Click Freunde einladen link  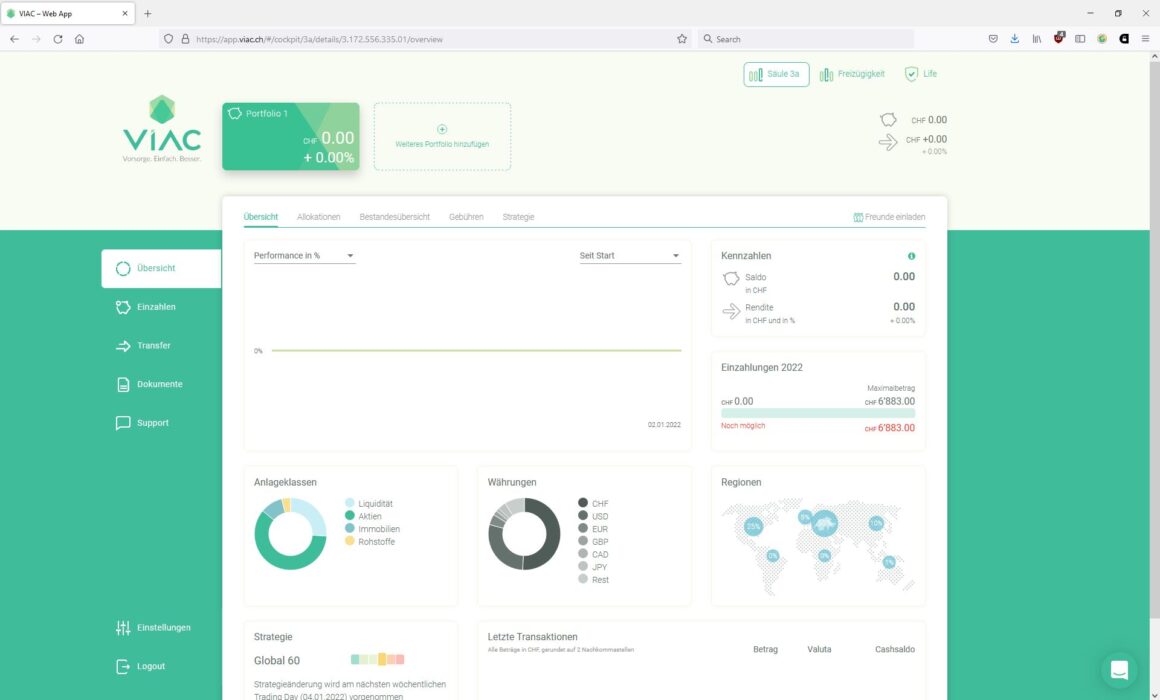[889, 217]
